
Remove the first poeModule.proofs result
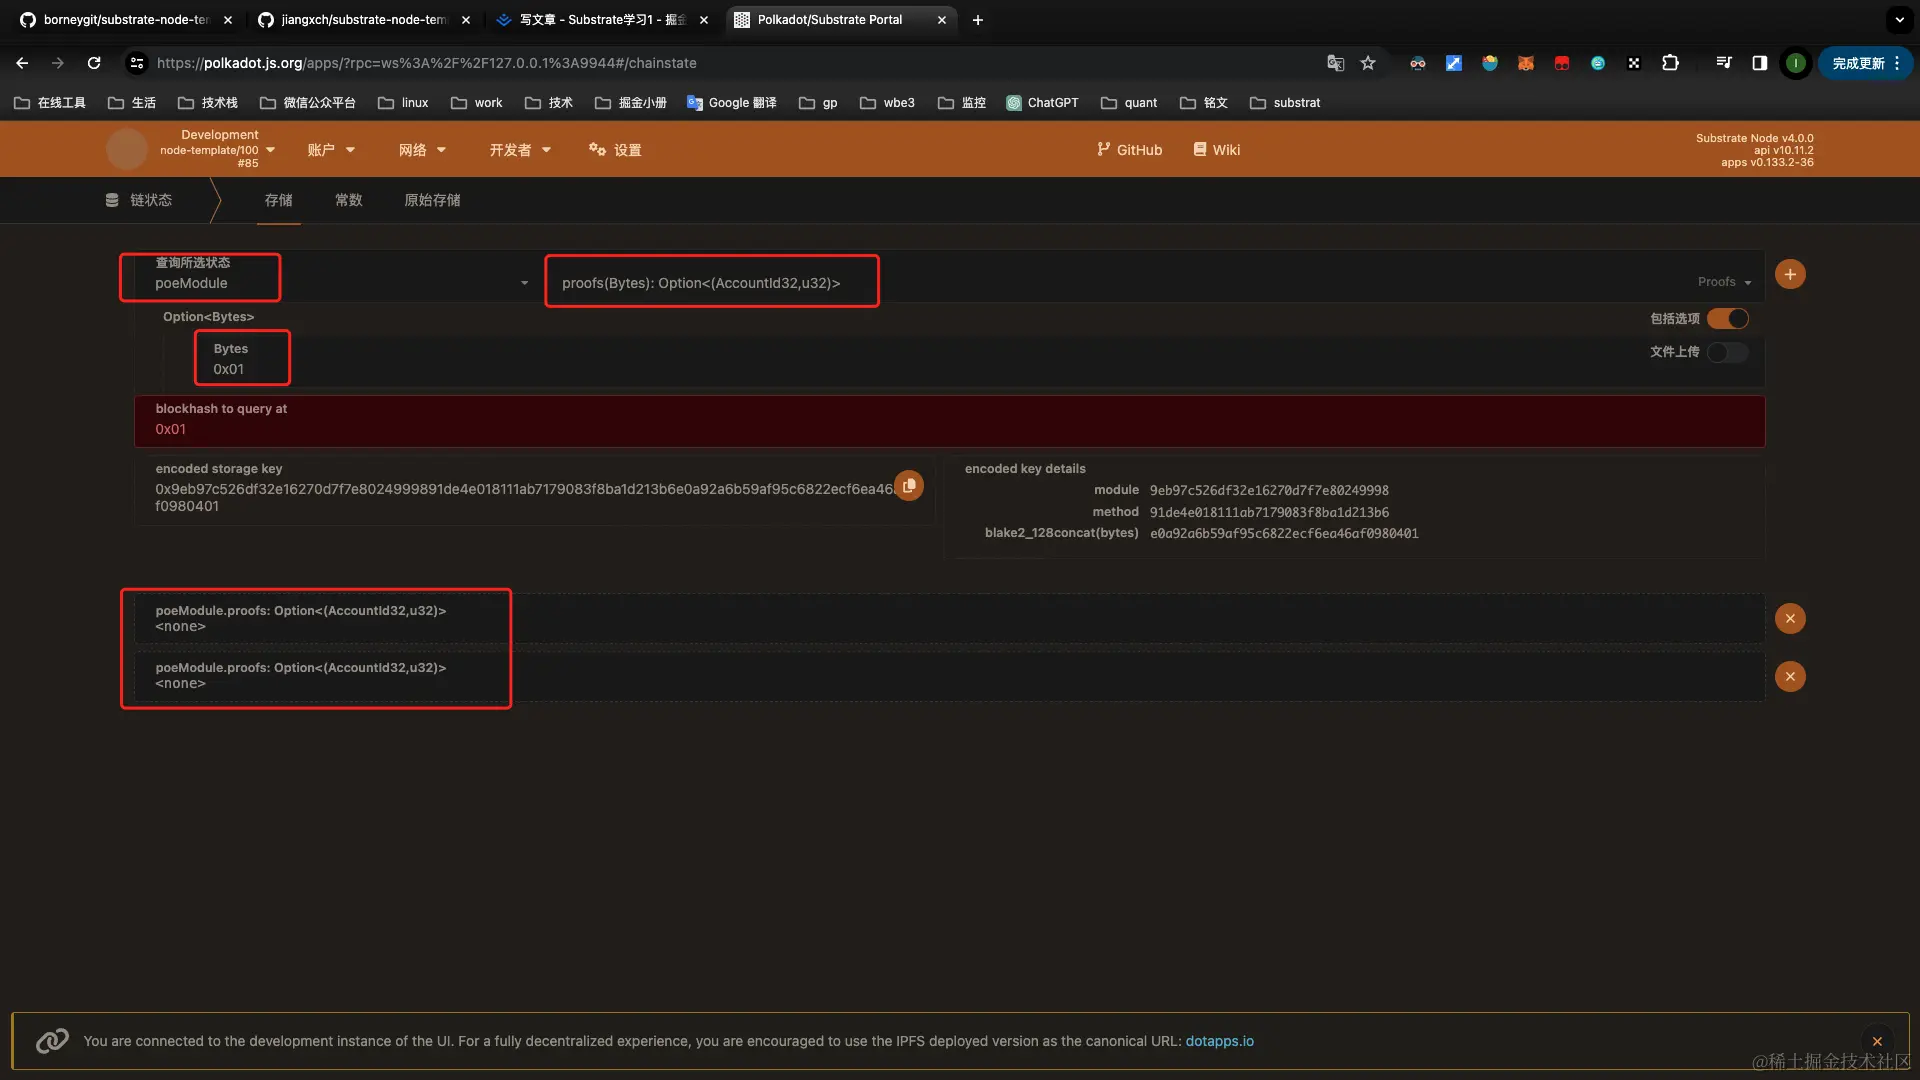pyautogui.click(x=1790, y=619)
